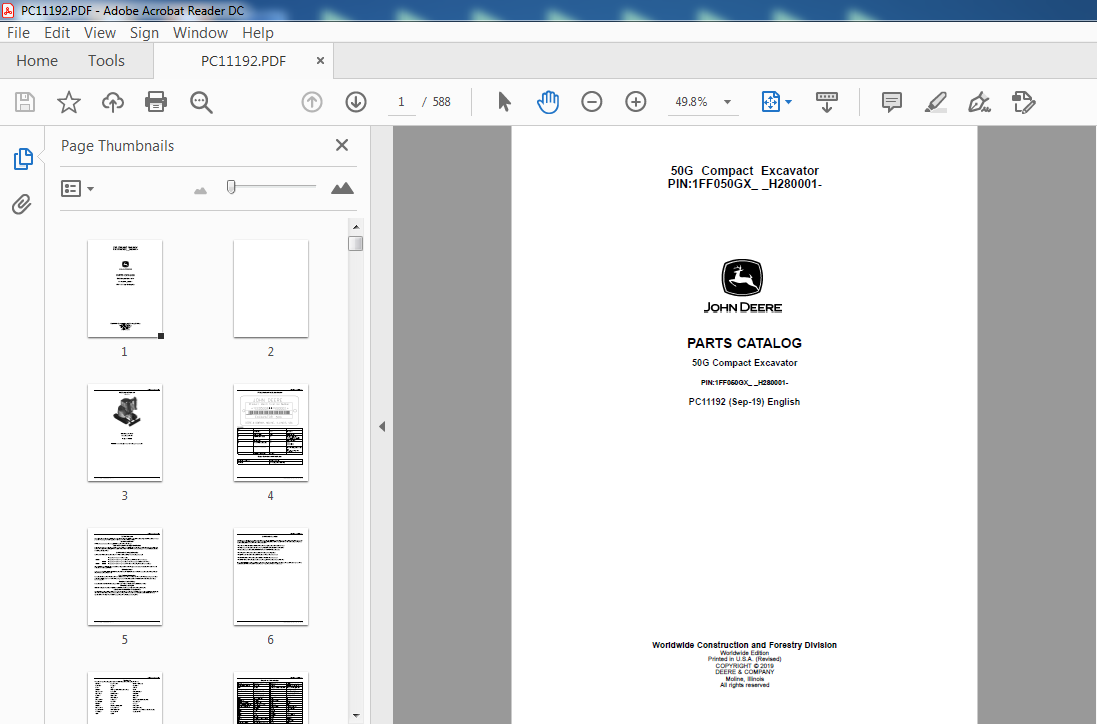Click 'PC11192 (Sep-19) English' text
The height and width of the screenshot is (724, 1097).
coord(744,402)
